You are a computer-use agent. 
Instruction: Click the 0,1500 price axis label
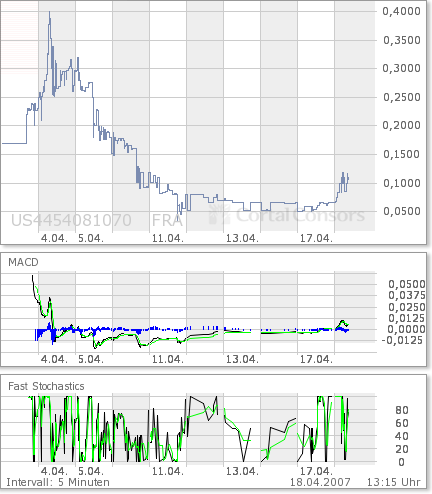point(402,154)
